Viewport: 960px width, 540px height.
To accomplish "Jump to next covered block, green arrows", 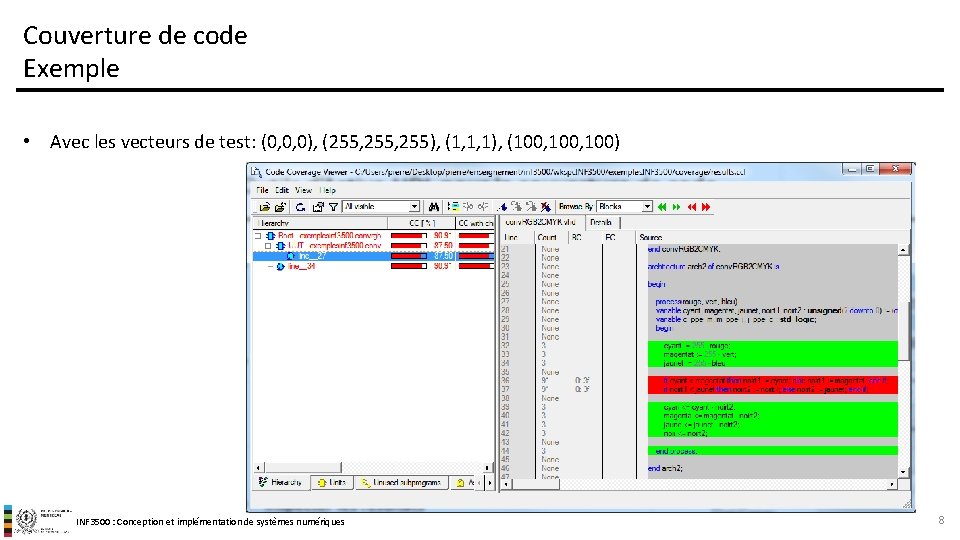I will [677, 207].
